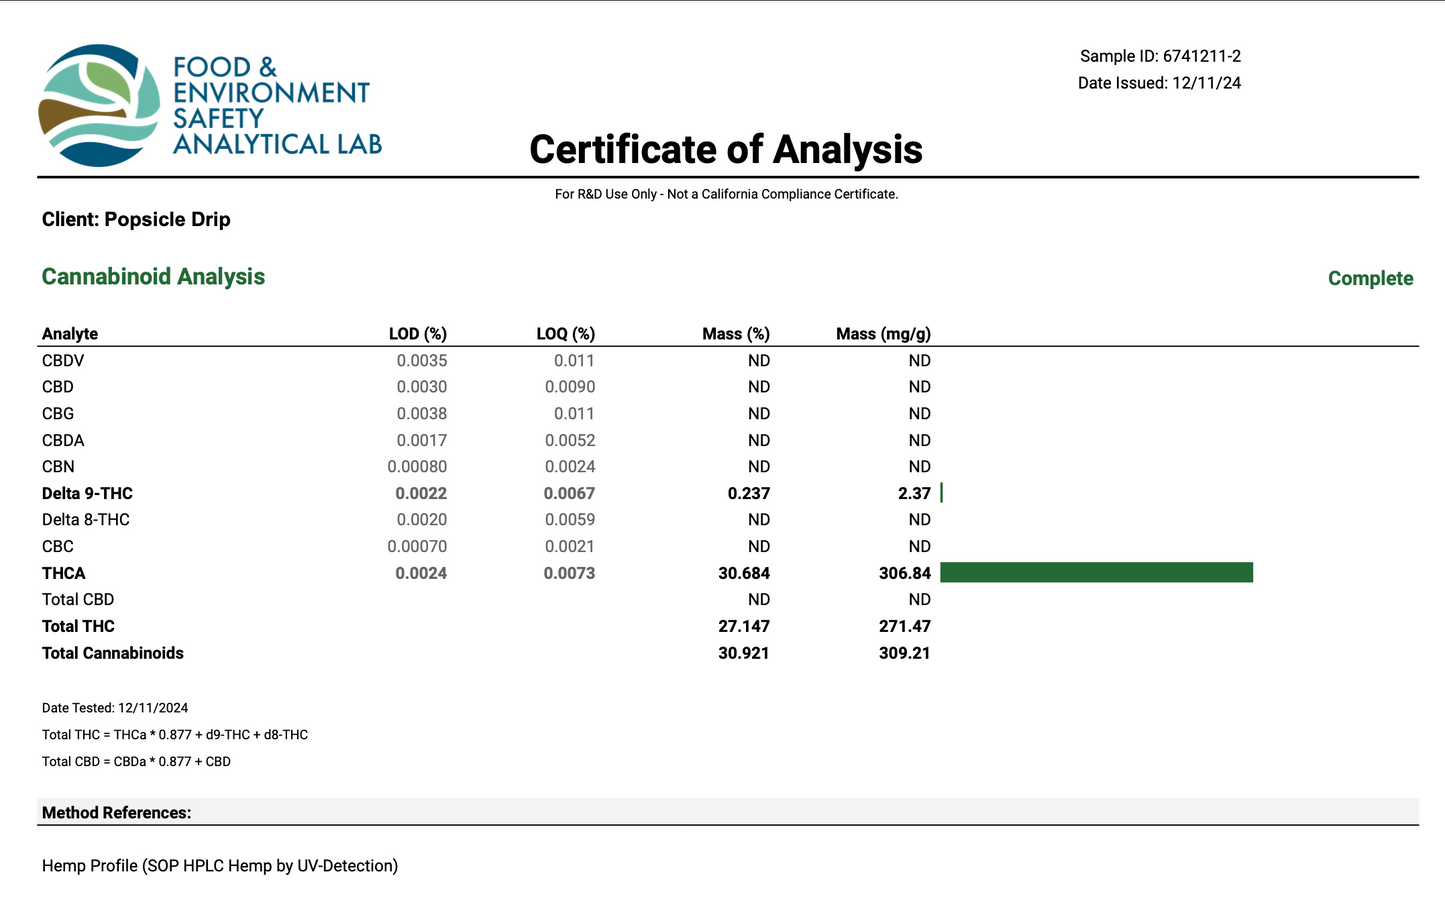Image resolution: width=1445 pixels, height=915 pixels.
Task: Click the long green THCA bar
Action: [x=1096, y=572]
